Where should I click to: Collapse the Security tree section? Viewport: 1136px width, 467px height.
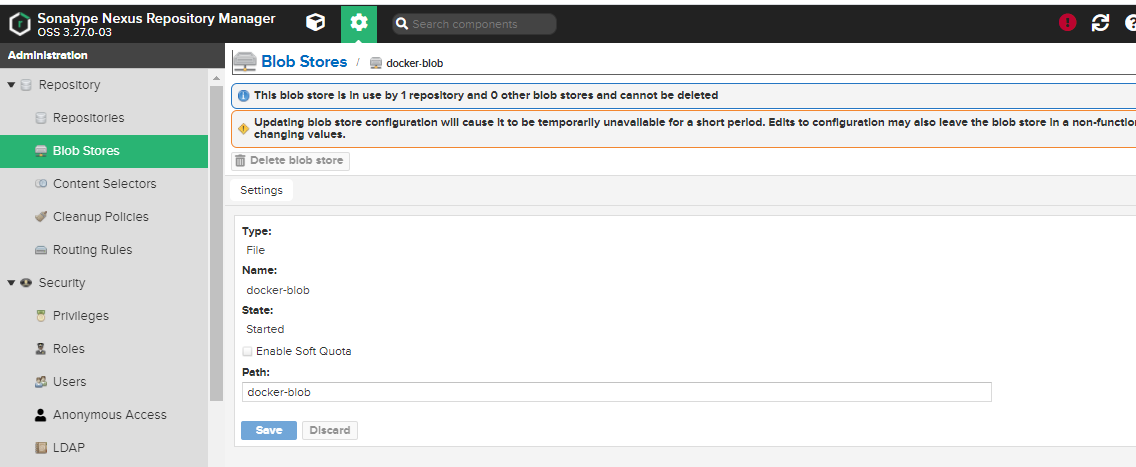[x=11, y=283]
